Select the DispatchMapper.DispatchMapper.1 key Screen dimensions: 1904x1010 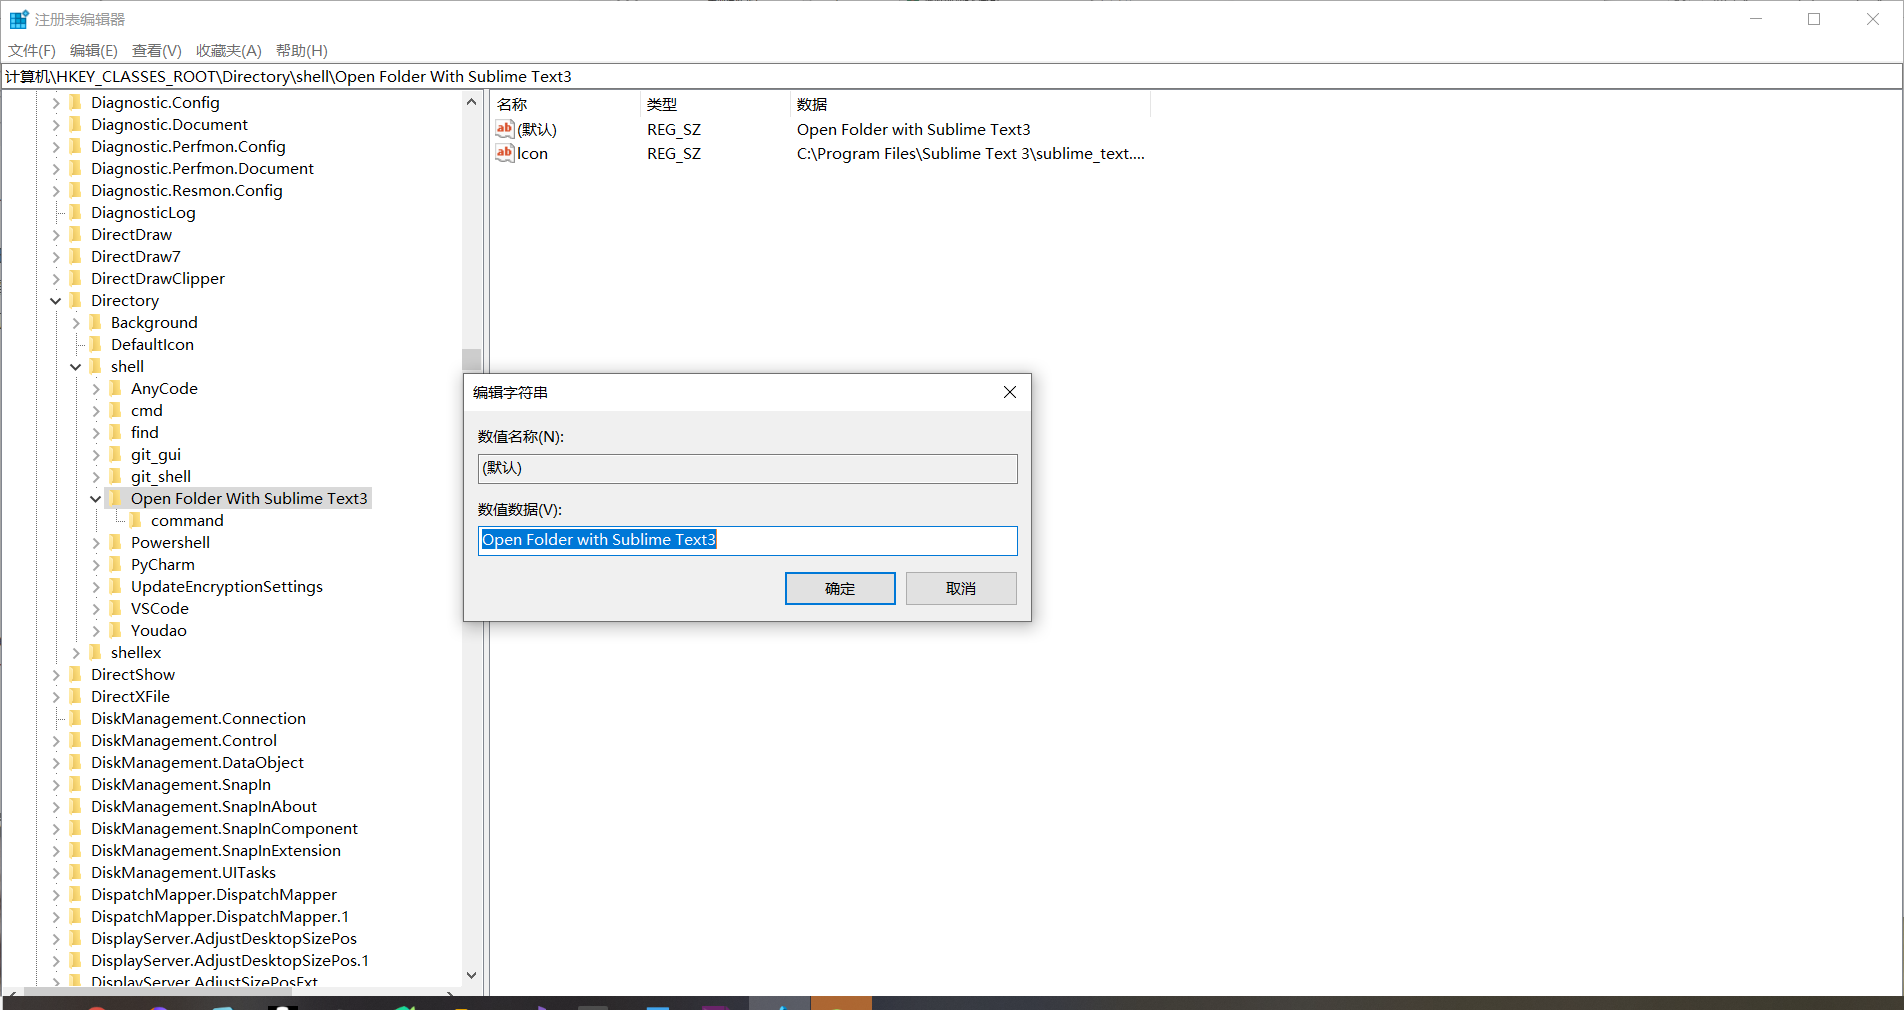(220, 916)
